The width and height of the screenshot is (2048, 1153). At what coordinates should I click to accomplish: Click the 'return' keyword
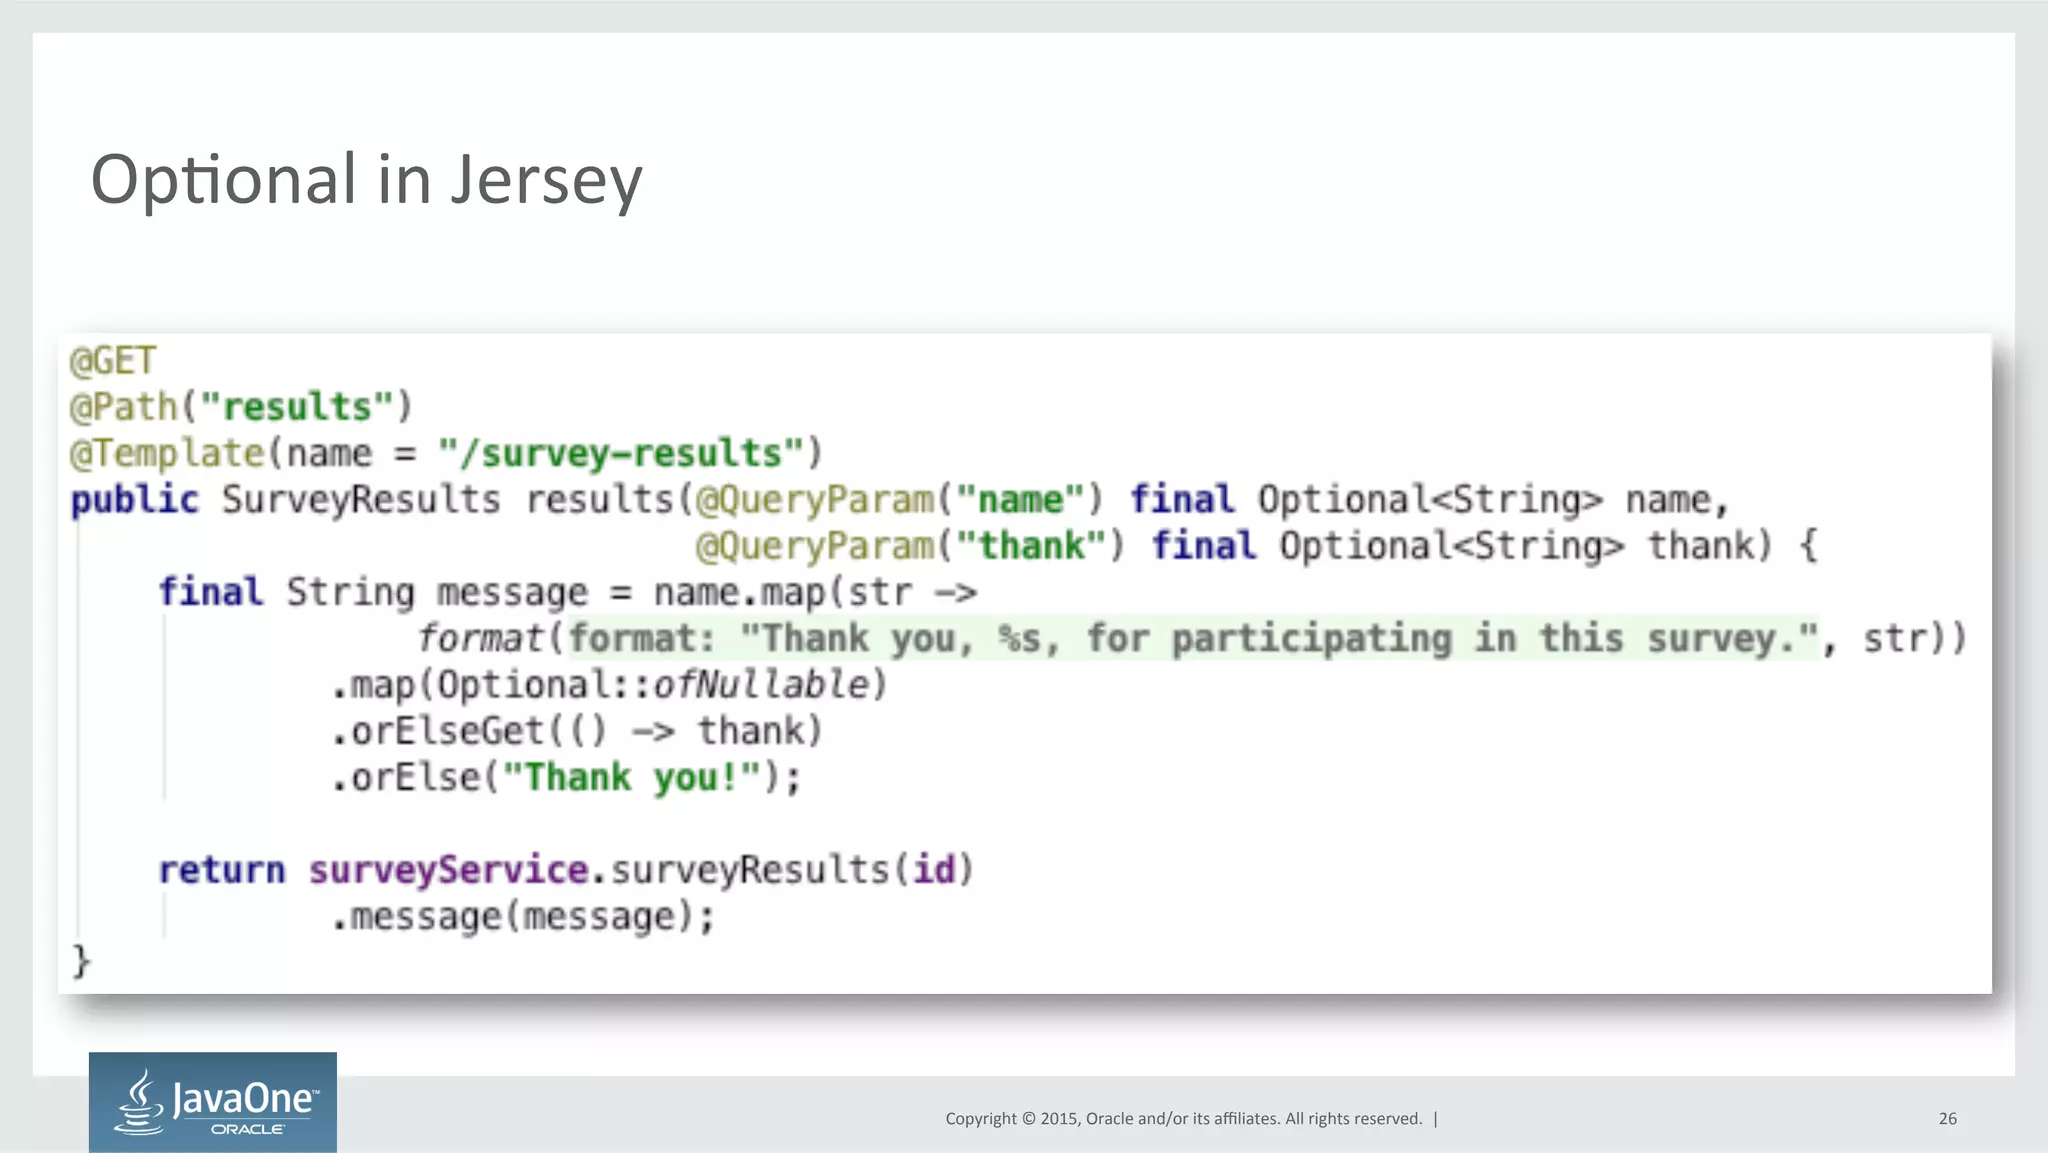[222, 869]
